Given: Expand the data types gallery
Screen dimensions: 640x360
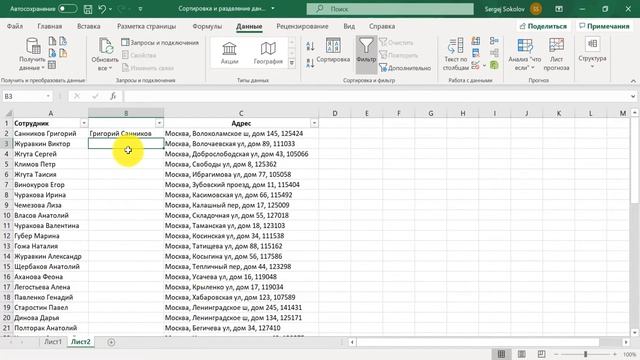Looking at the screenshot, I should 292,63.
